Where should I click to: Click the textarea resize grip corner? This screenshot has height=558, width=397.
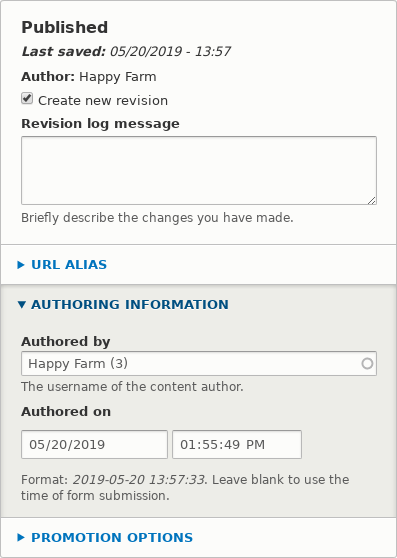(372, 200)
